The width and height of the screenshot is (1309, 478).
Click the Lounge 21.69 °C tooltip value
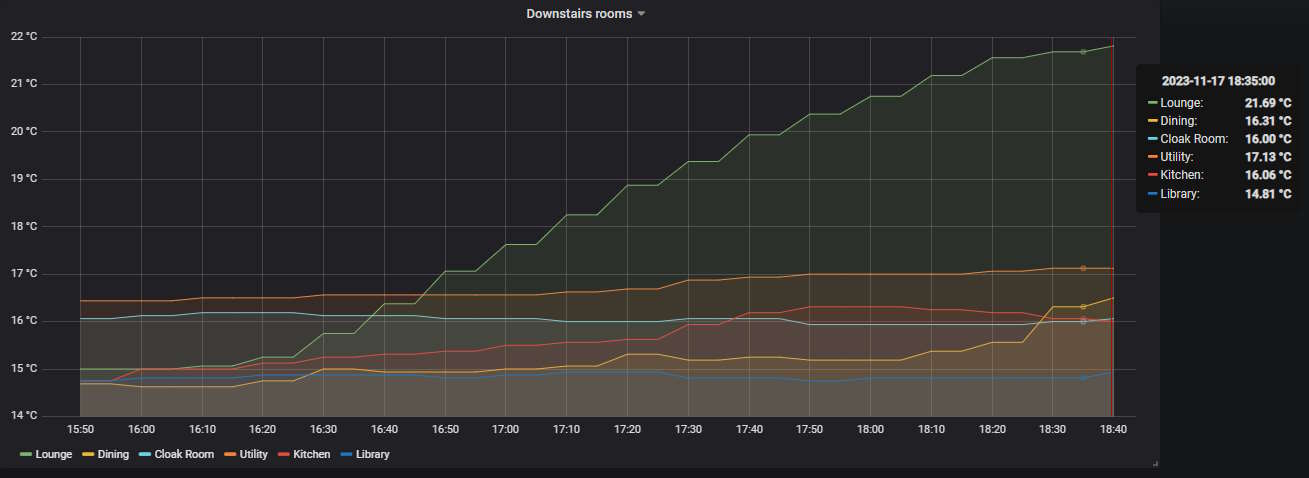(x=1267, y=102)
